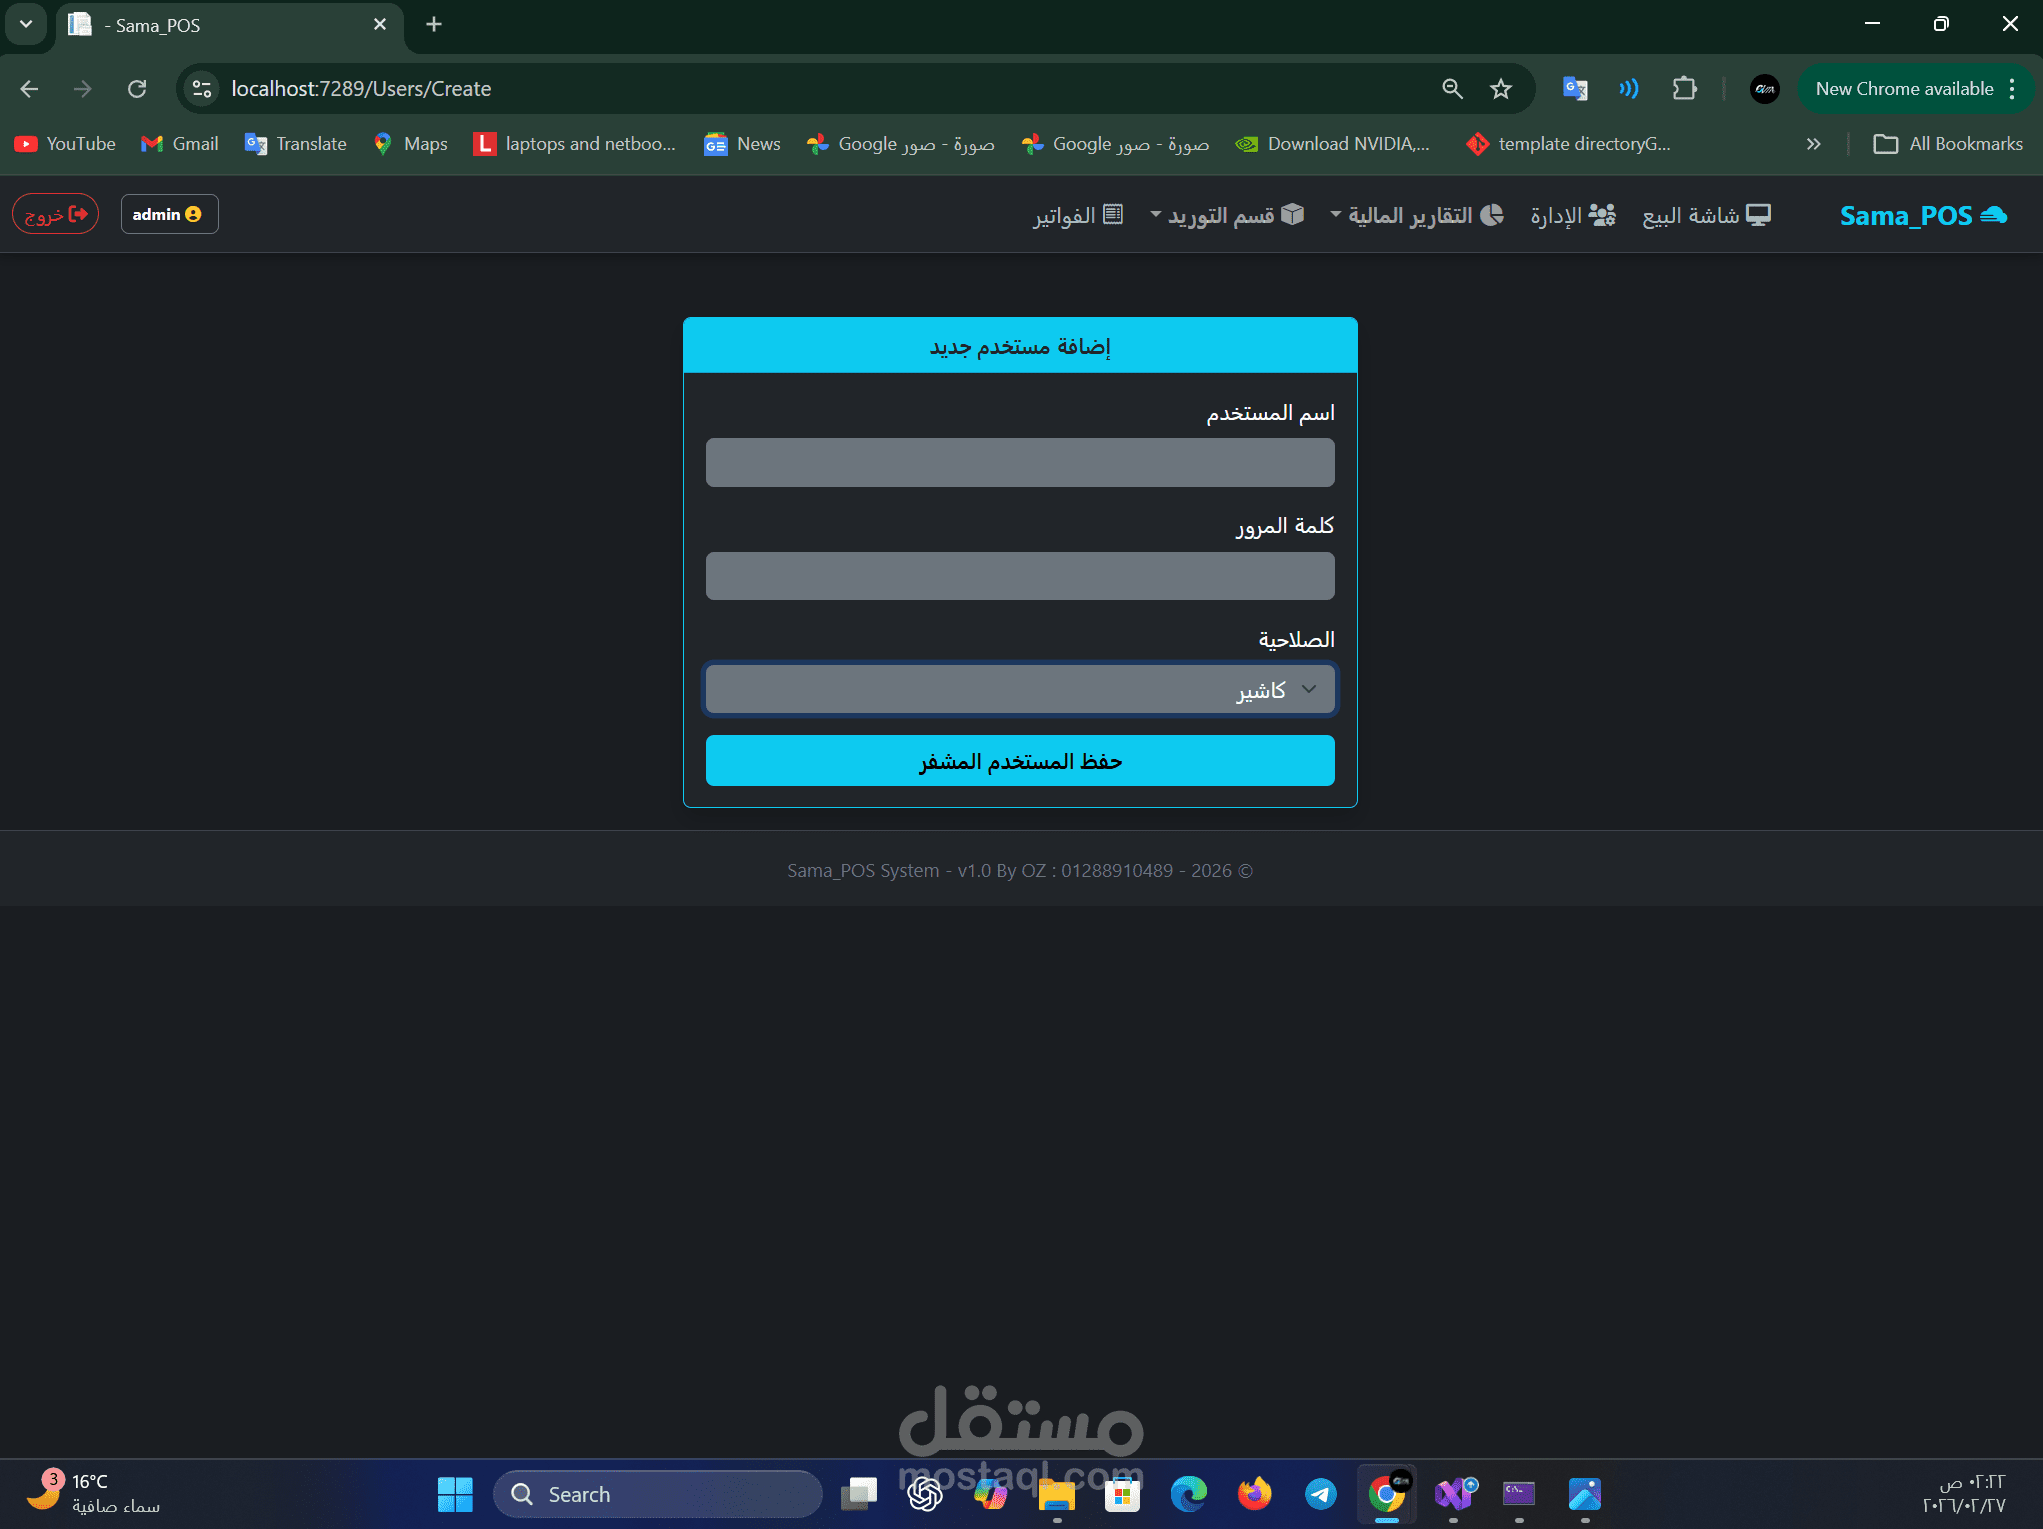Reload the page
2043x1529 pixels.
coord(137,89)
